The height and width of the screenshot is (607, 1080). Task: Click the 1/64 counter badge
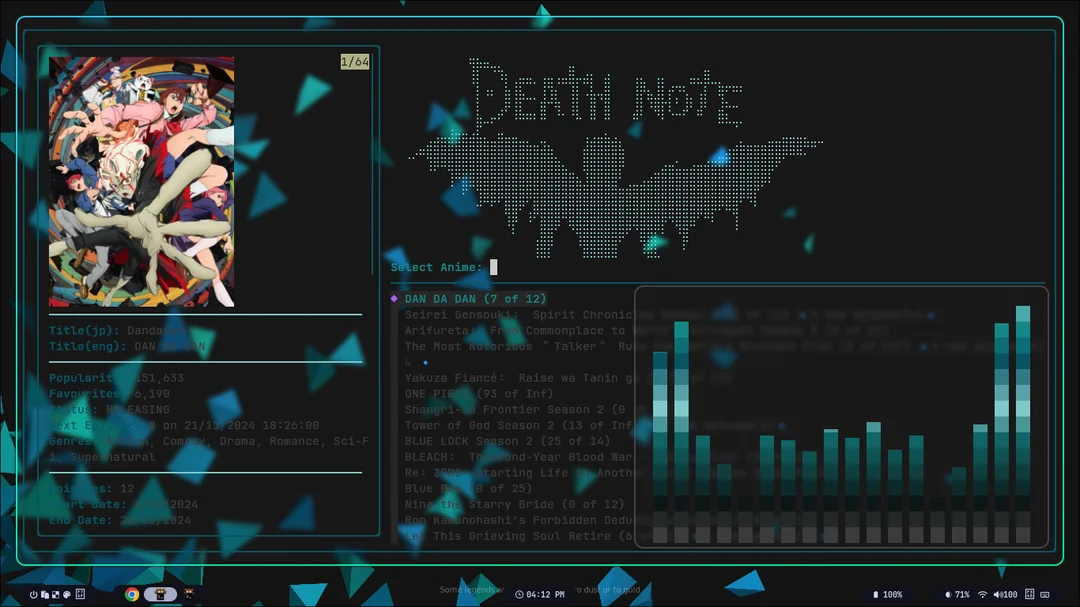pyautogui.click(x=355, y=62)
